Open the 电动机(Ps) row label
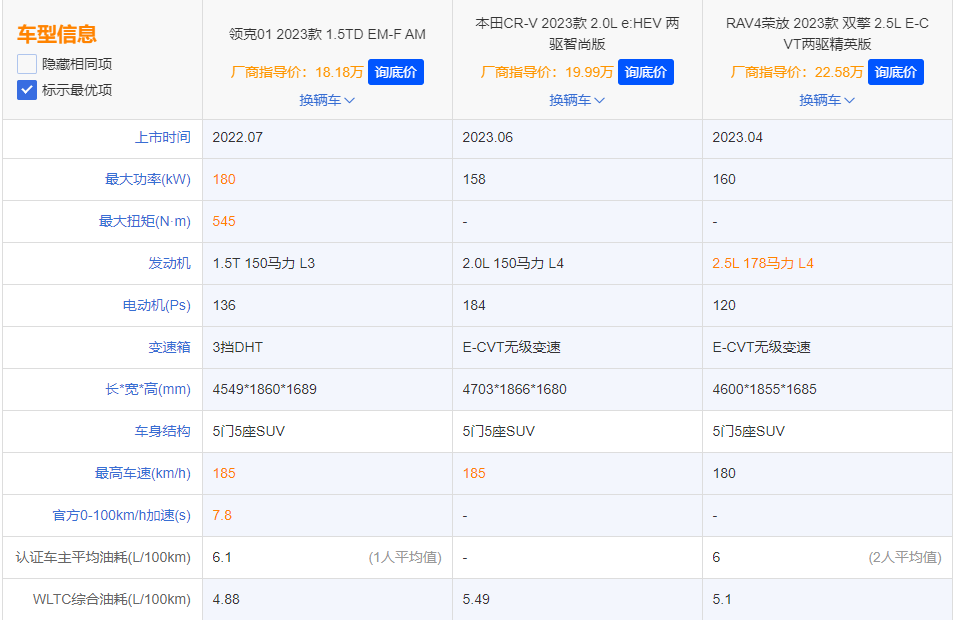953x620 pixels. (x=155, y=305)
